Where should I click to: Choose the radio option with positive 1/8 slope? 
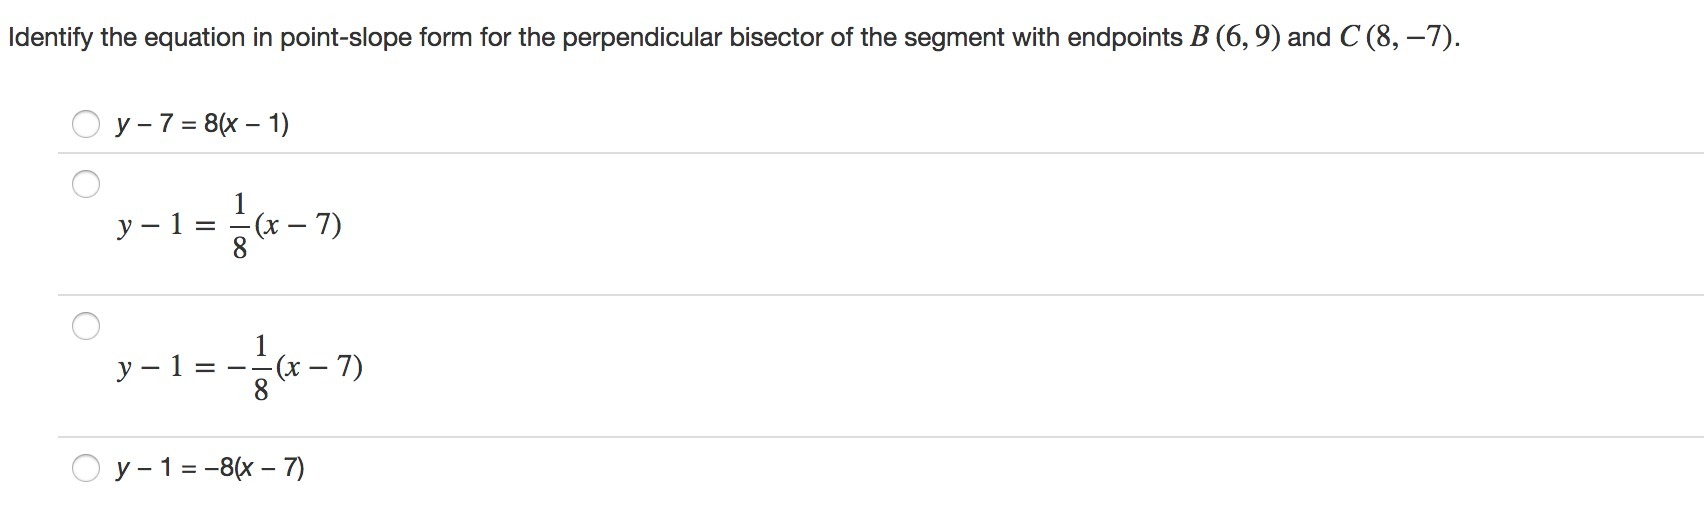(86, 184)
